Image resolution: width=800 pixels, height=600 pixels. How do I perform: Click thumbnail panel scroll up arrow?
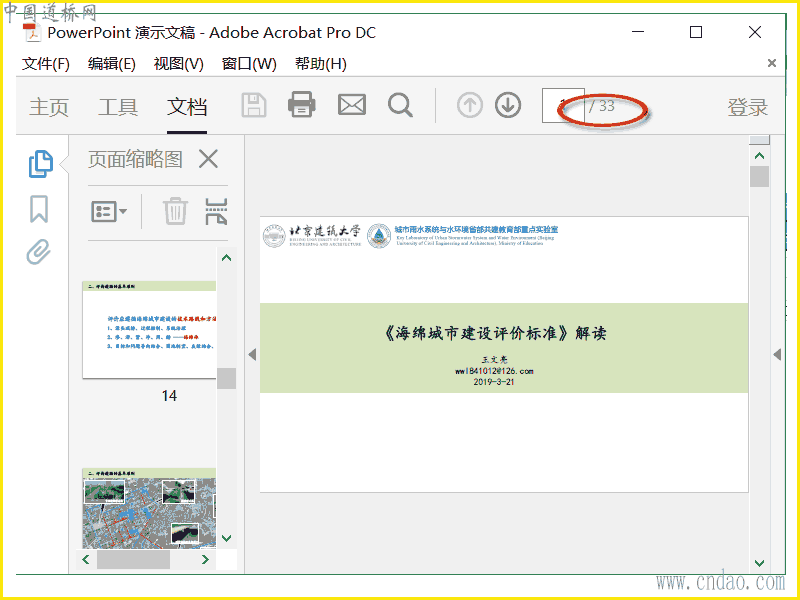pyautogui.click(x=227, y=258)
